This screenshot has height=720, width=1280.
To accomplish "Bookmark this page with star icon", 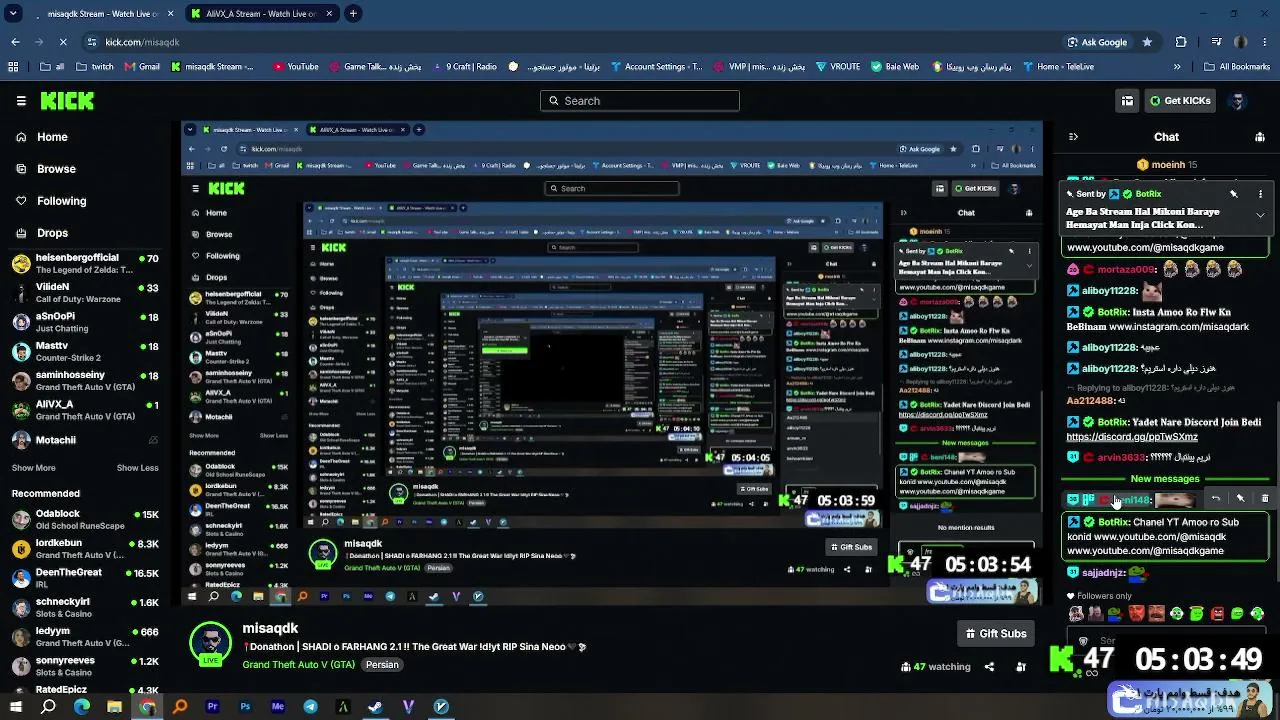I will point(1147,42).
